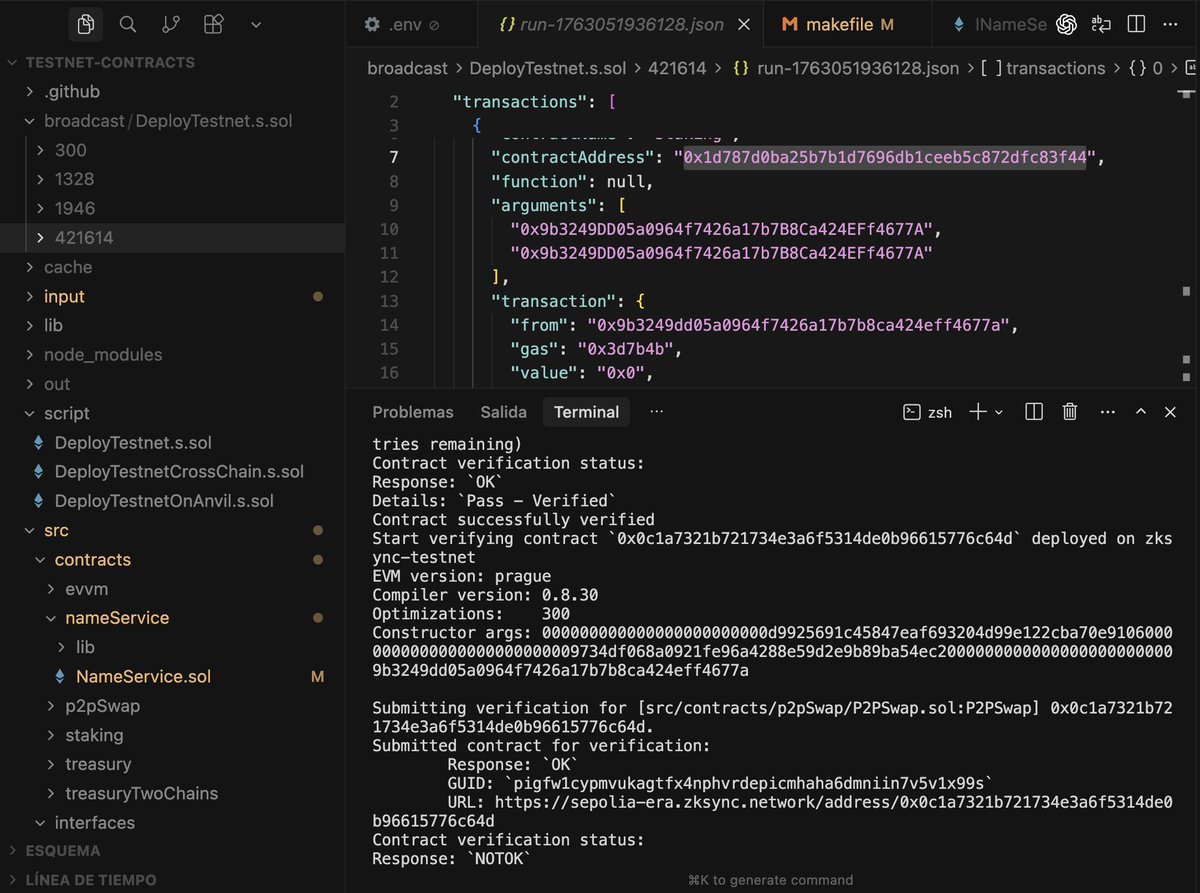
Task: Collapse the TESTNET-CONTRACTS root folder
Action: (x=172, y=62)
